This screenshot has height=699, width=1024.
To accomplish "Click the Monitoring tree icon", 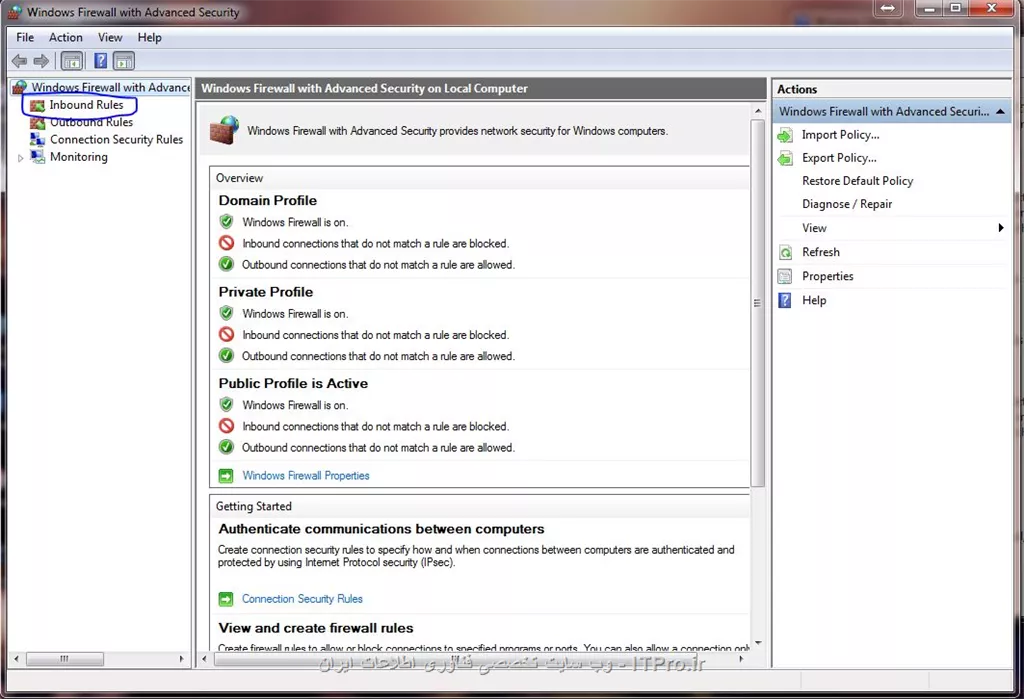I will [x=38, y=157].
